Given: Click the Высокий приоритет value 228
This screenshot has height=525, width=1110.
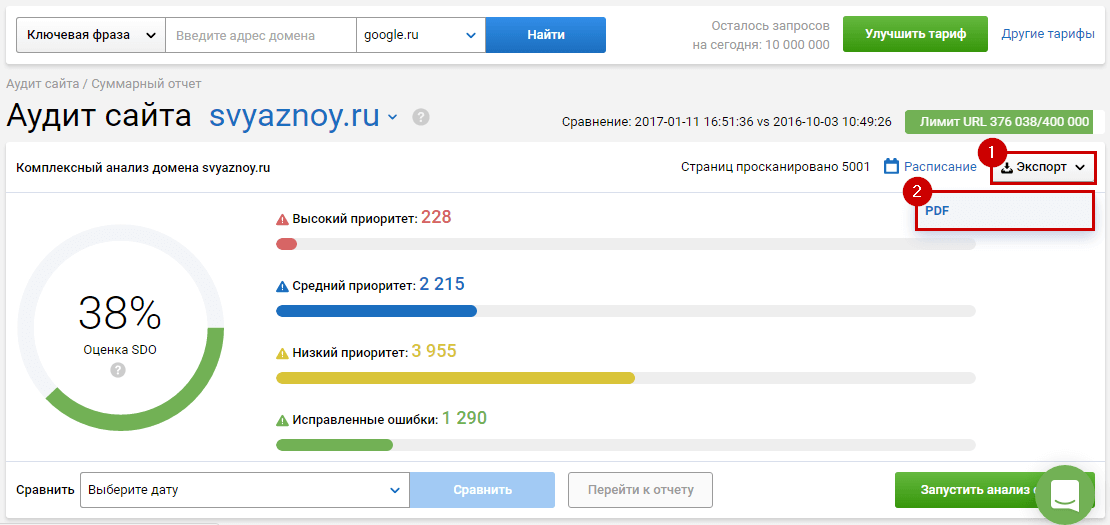Looking at the screenshot, I should (436, 217).
